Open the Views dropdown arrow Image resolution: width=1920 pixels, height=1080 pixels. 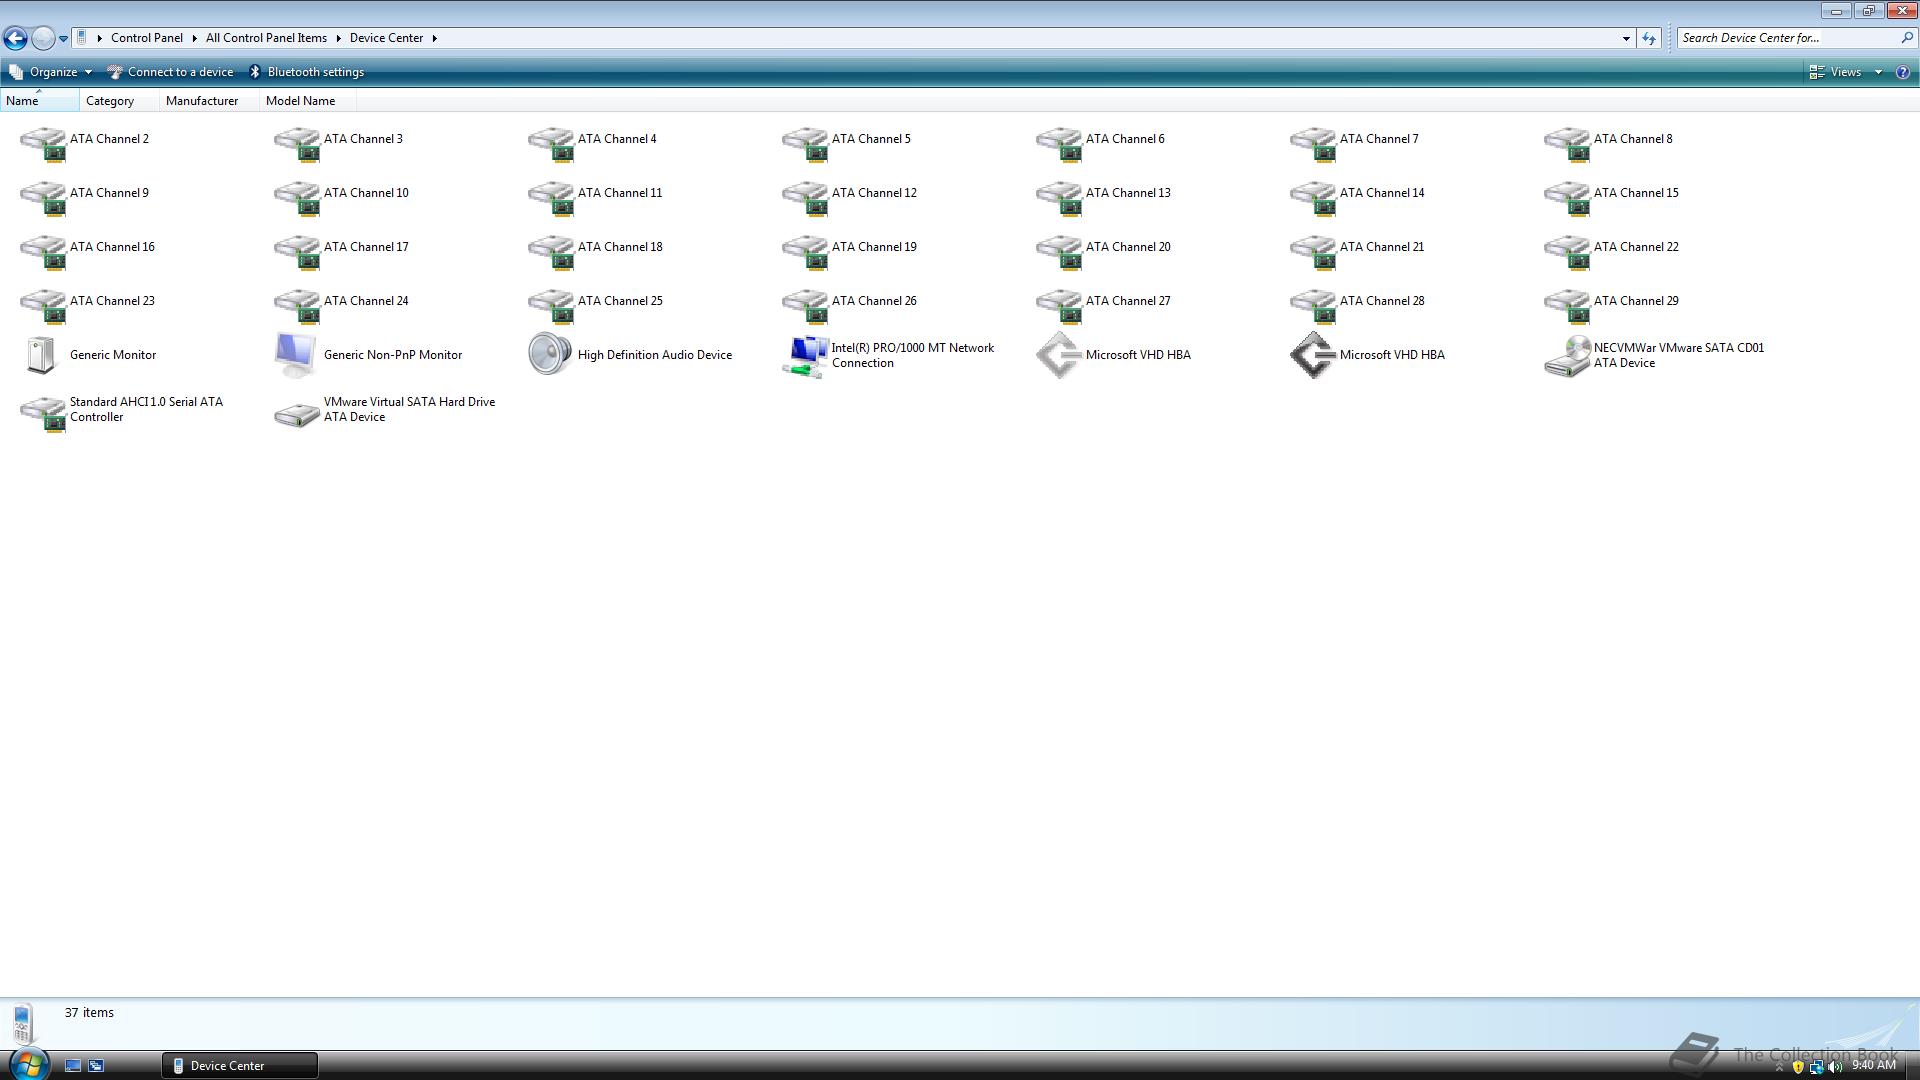(x=1878, y=72)
